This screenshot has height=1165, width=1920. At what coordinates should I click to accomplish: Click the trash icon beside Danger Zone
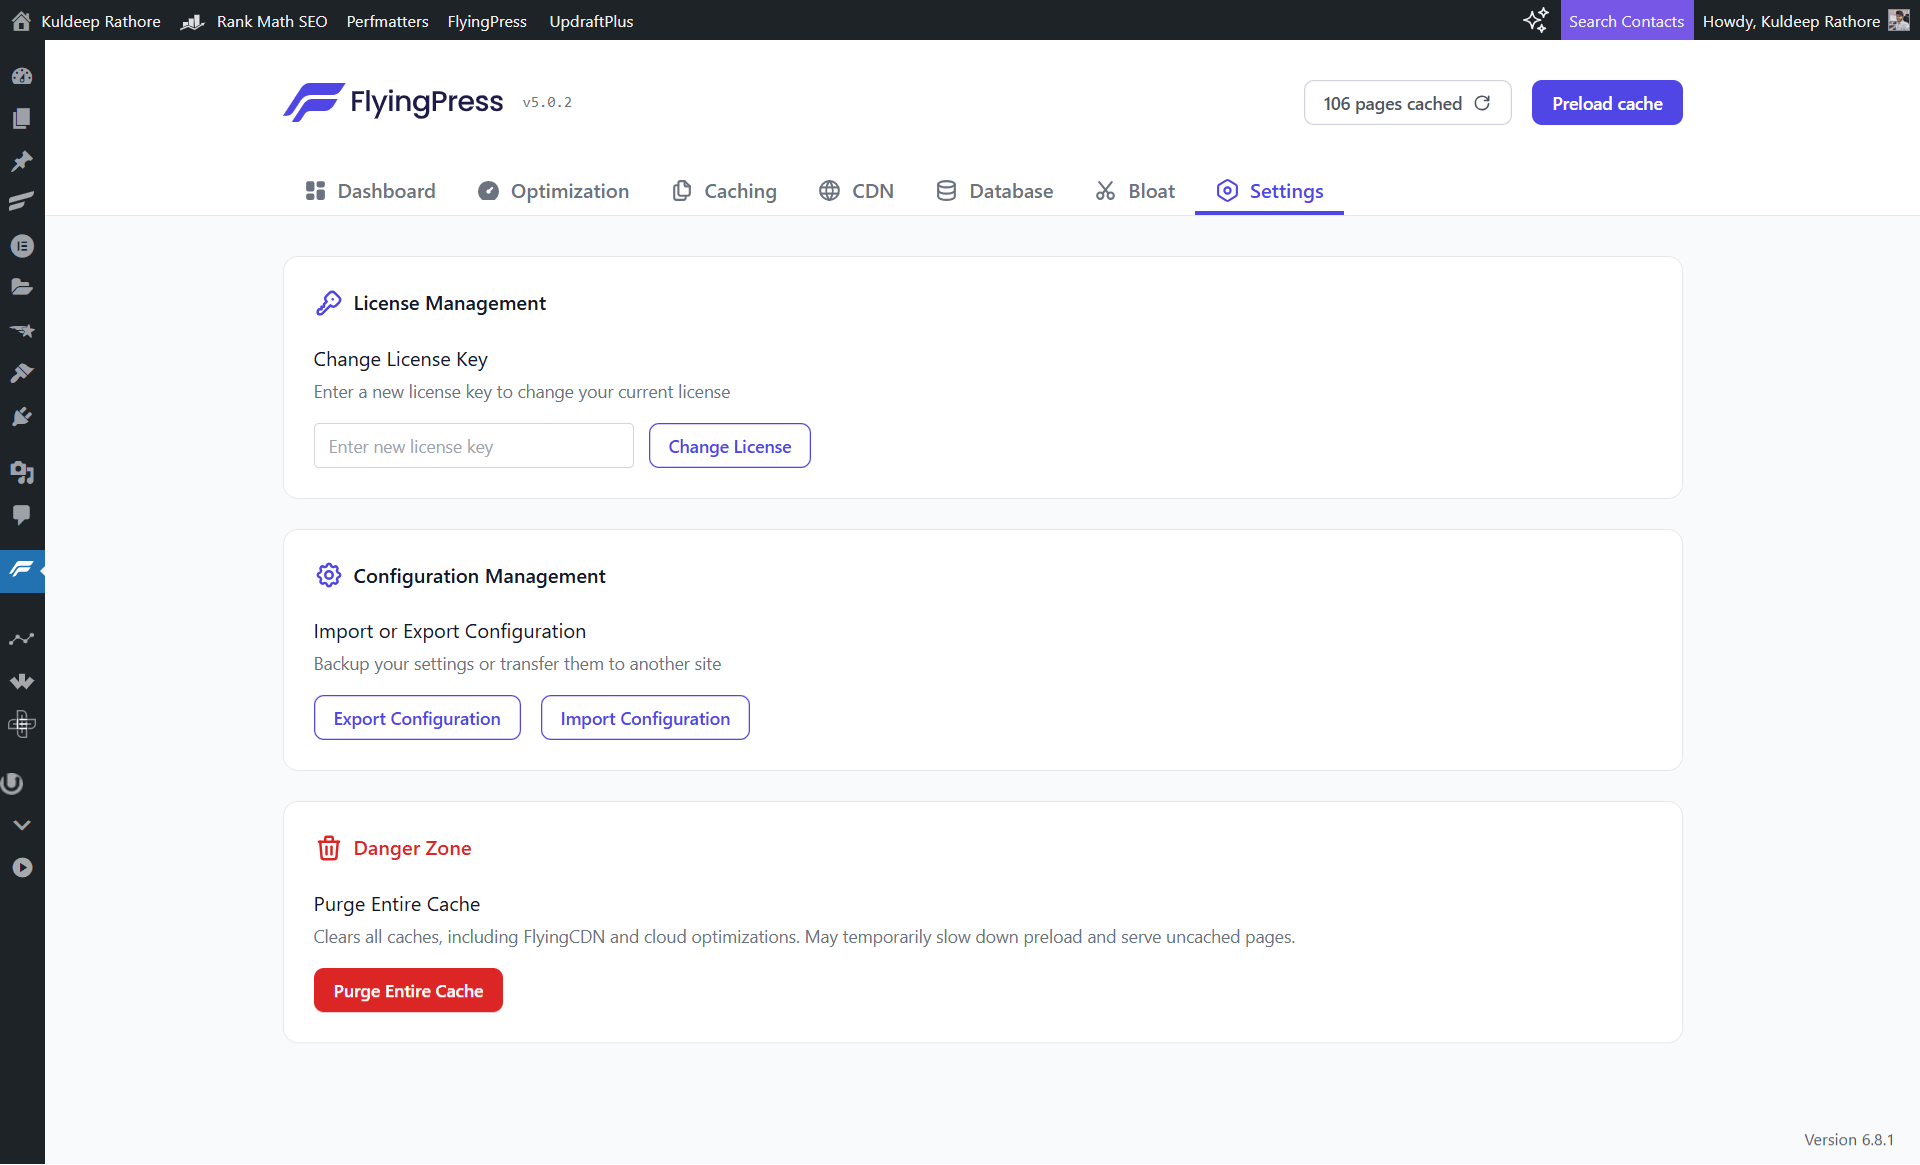(x=329, y=848)
